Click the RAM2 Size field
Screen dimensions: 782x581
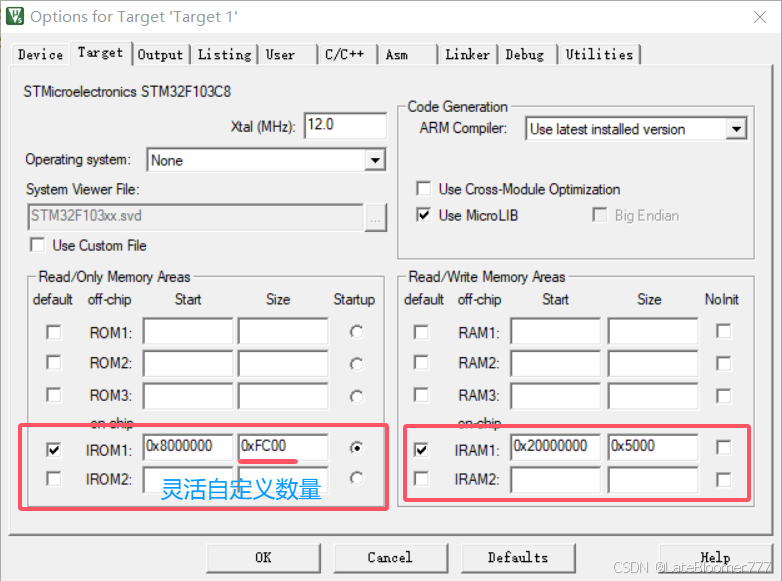[653, 364]
